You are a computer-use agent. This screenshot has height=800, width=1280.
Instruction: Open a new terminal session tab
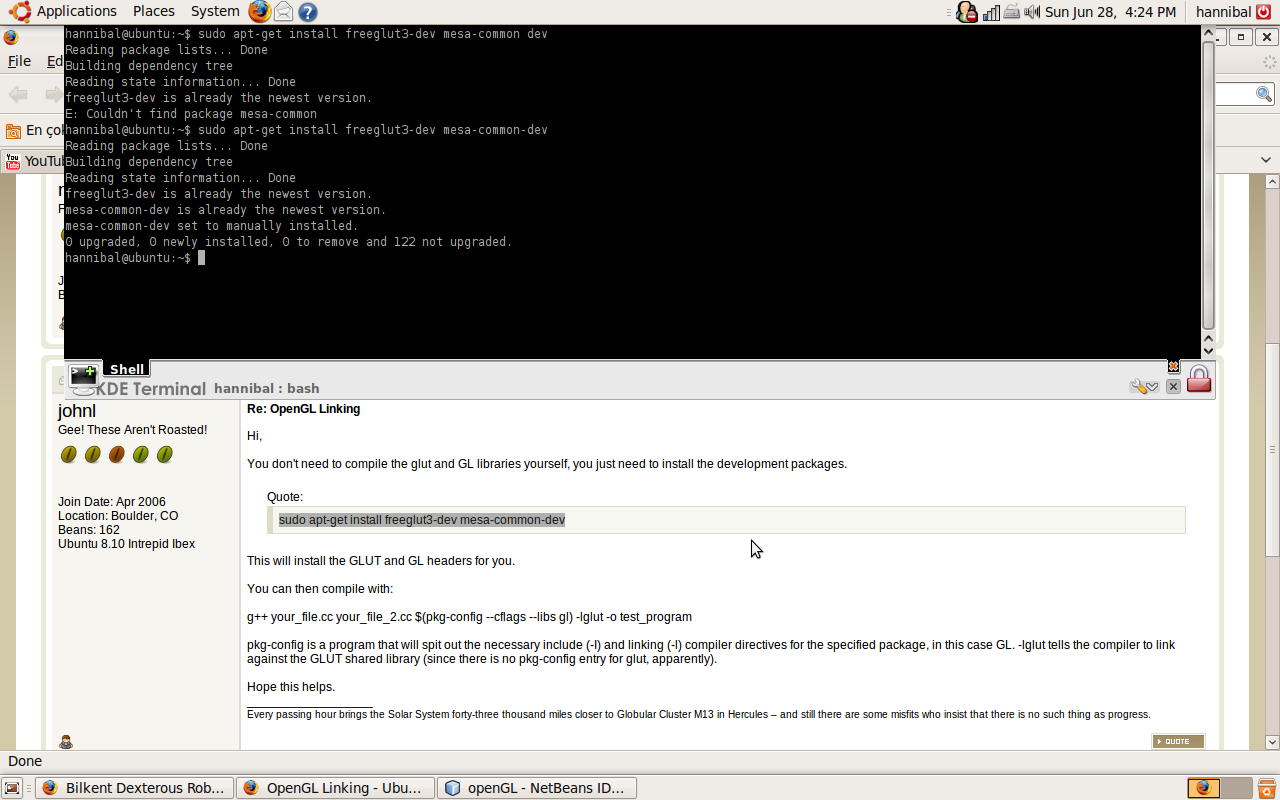83,376
